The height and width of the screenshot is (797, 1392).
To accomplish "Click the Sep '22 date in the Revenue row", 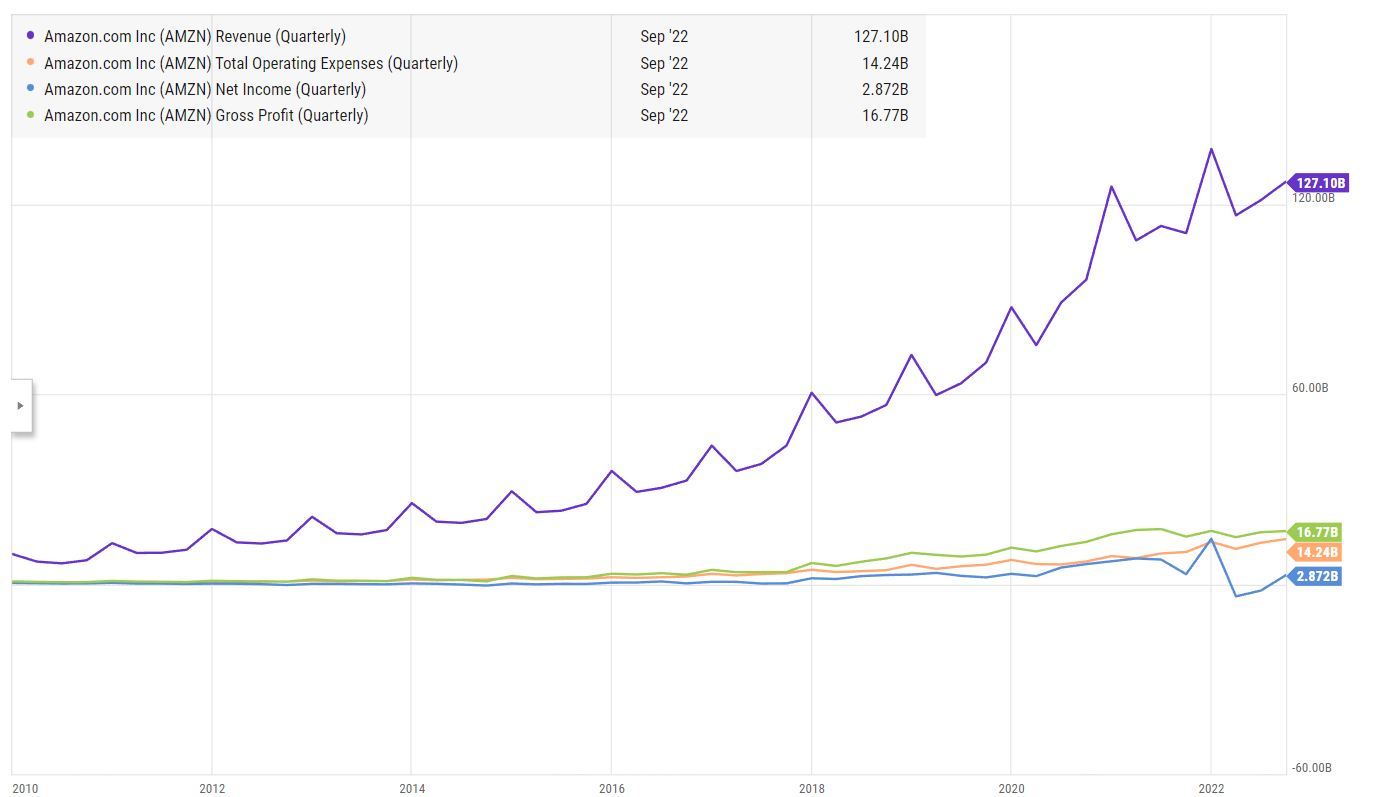I will pos(664,37).
